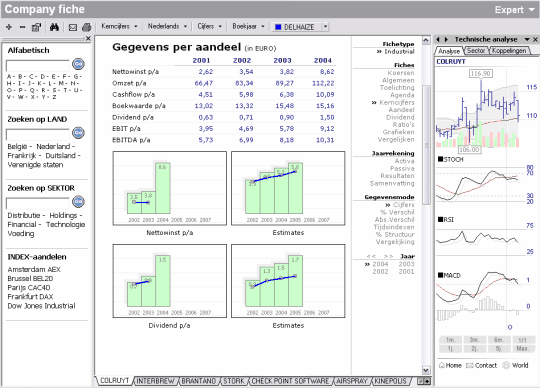Click the Zoeken op LAND input field
Screen dimensions: 540x388
pos(38,134)
